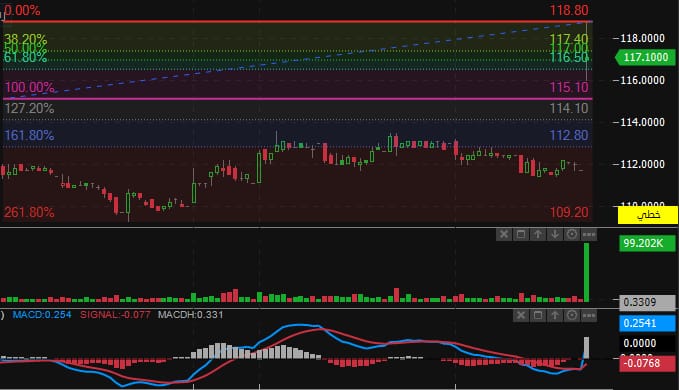The width and height of the screenshot is (679, 390).
Task: Select the 61.80% Fibonacci level label
Action: point(25,58)
